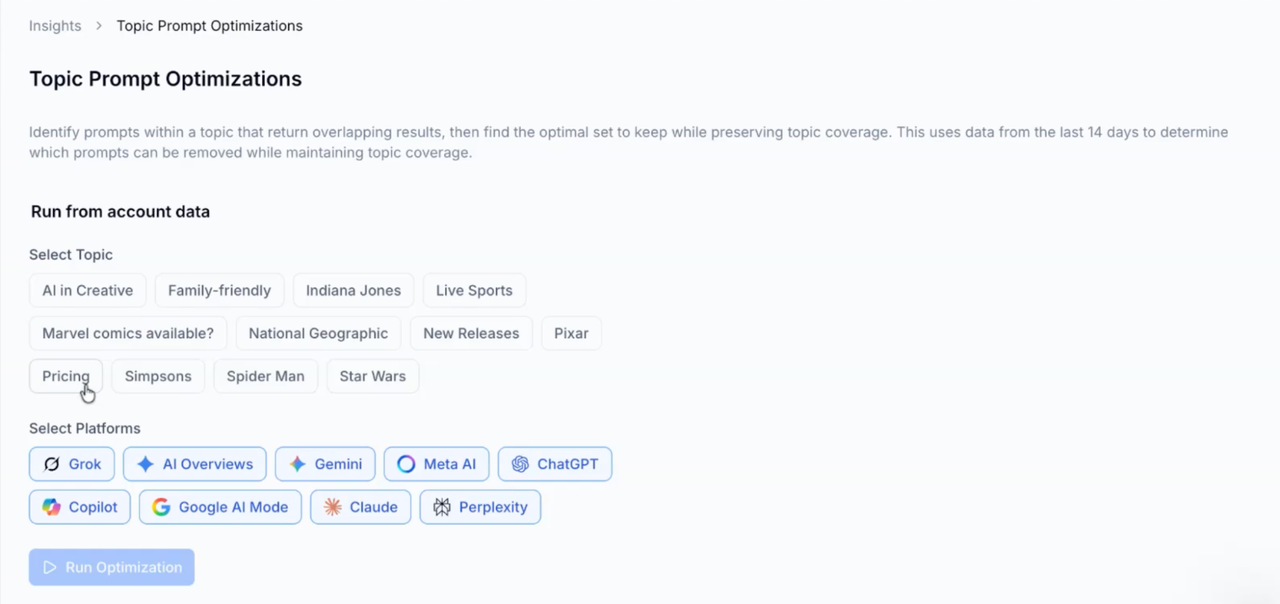Click the Run Optimization button label
The height and width of the screenshot is (604, 1280).
[124, 567]
